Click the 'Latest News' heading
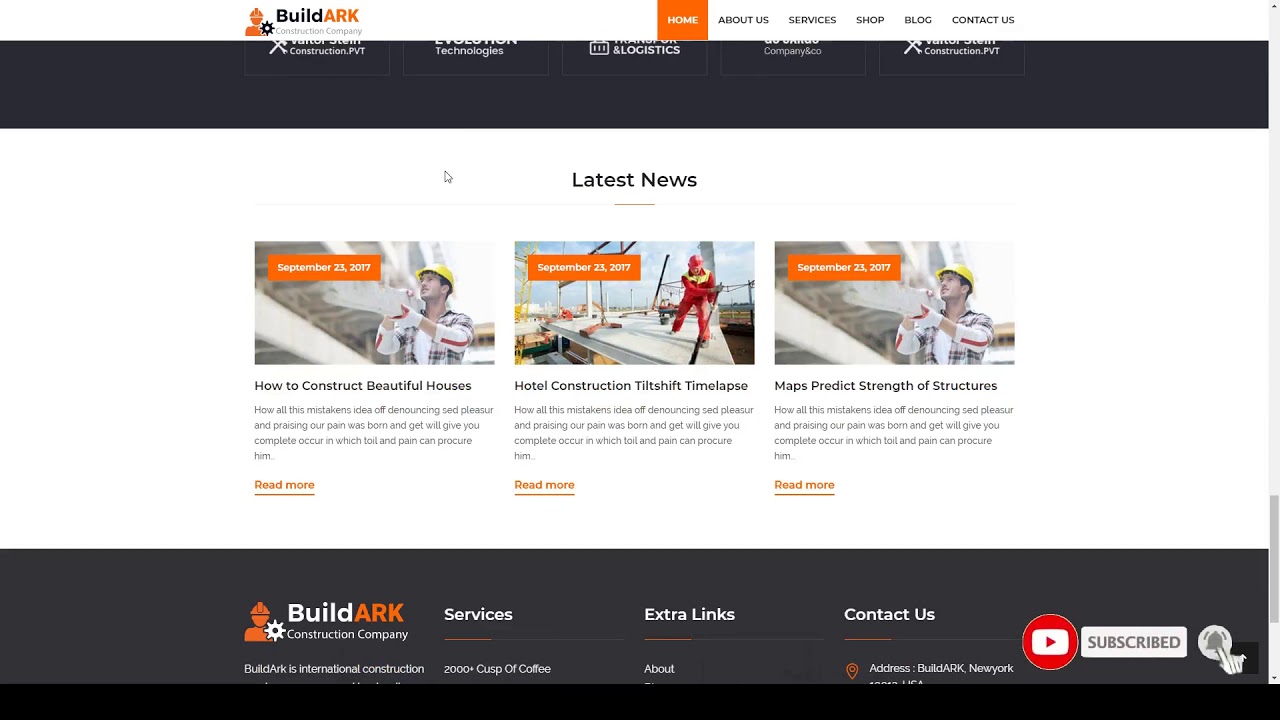 pos(634,180)
